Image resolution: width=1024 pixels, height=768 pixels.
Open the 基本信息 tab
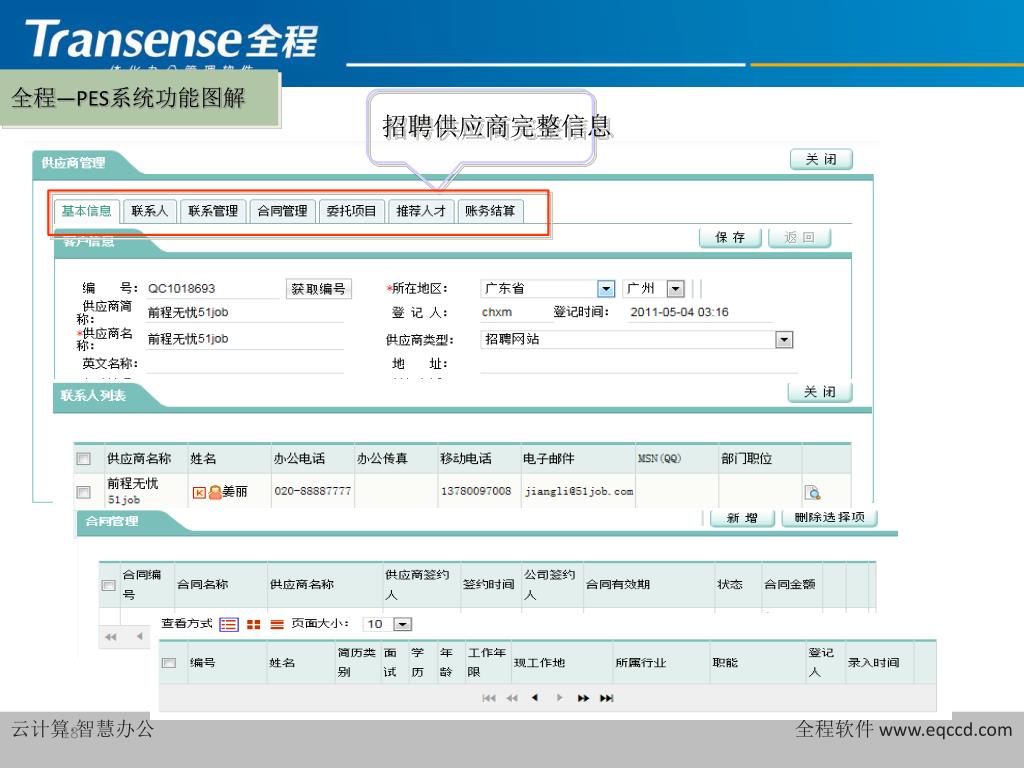[87, 211]
